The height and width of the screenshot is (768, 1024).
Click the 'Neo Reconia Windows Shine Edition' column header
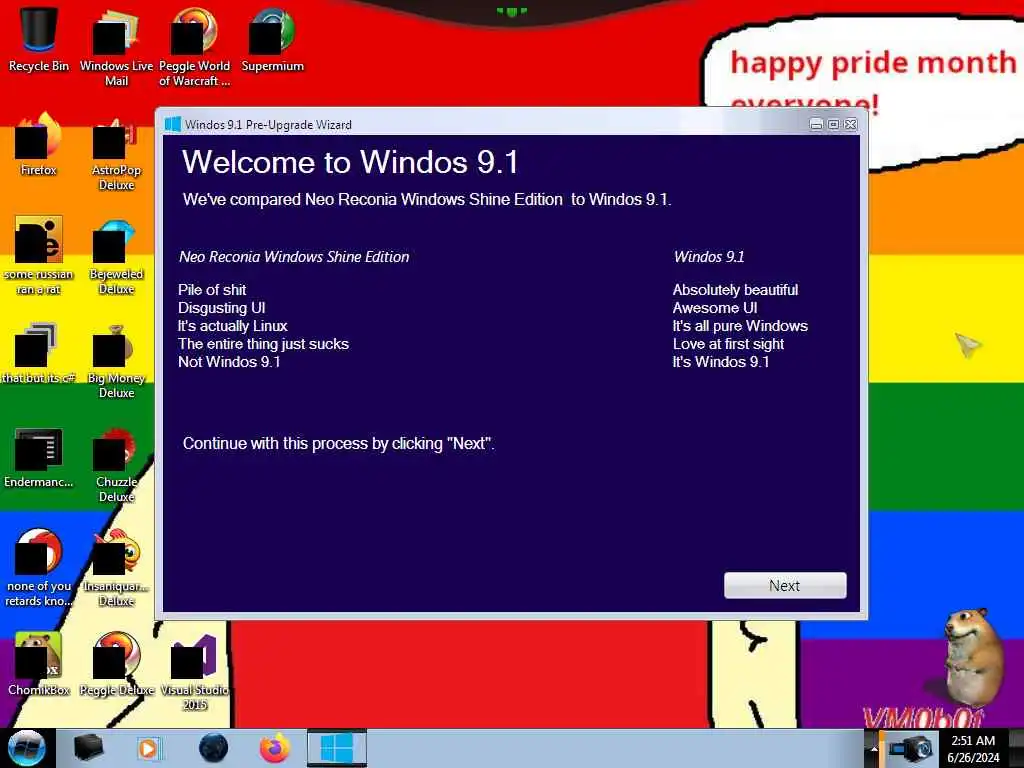[294, 257]
